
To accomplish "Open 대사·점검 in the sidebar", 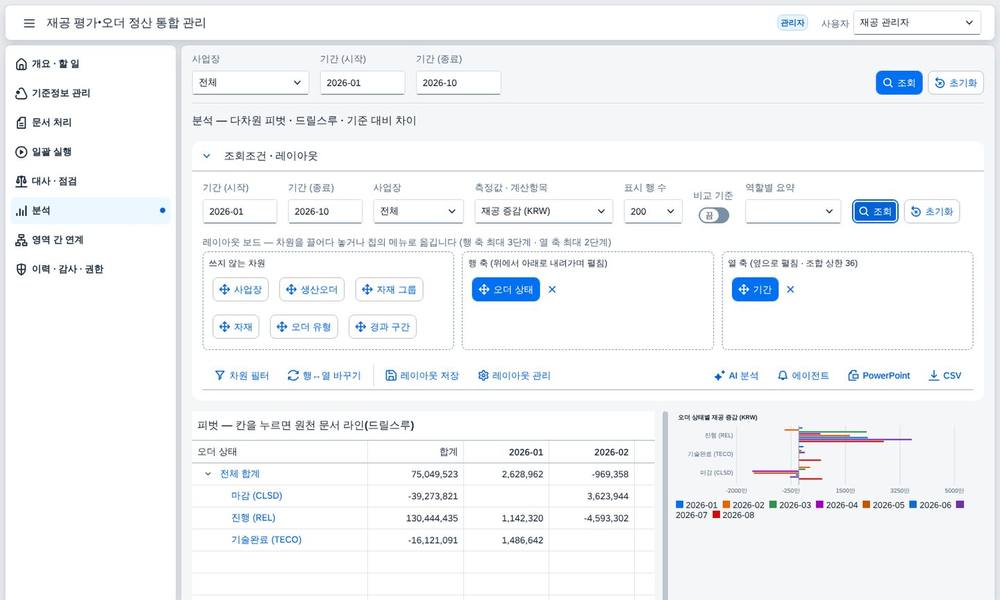I will coord(91,181).
